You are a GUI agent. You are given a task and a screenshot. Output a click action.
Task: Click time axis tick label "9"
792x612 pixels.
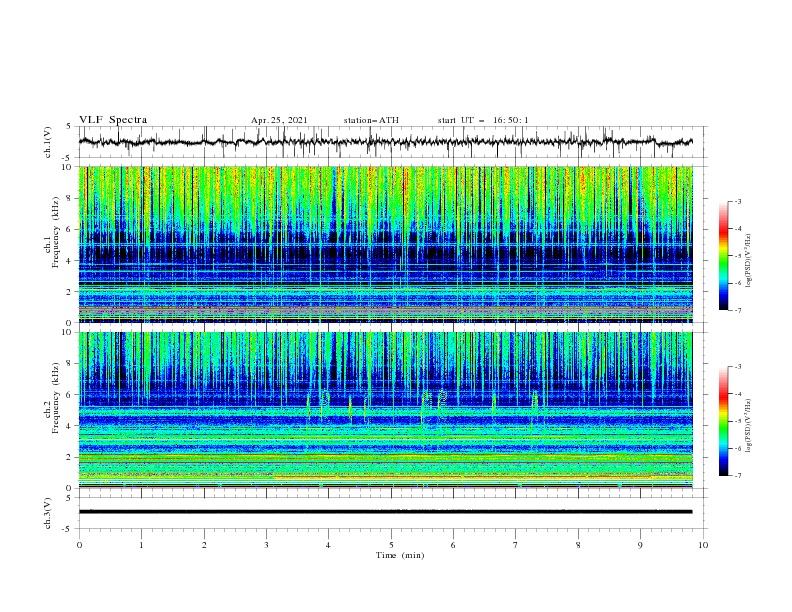tap(640, 545)
